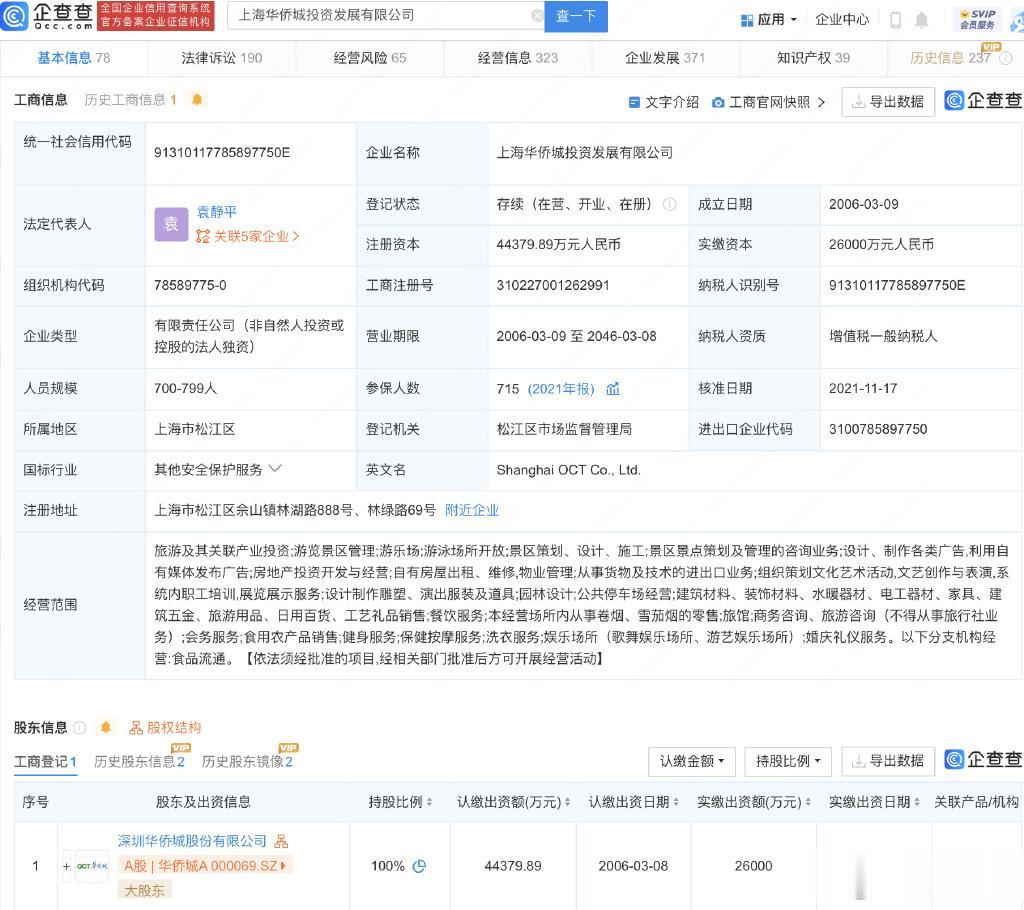Expand 关联5家企业 related companies
Image resolution: width=1024 pixels, height=910 pixels.
coord(248,236)
